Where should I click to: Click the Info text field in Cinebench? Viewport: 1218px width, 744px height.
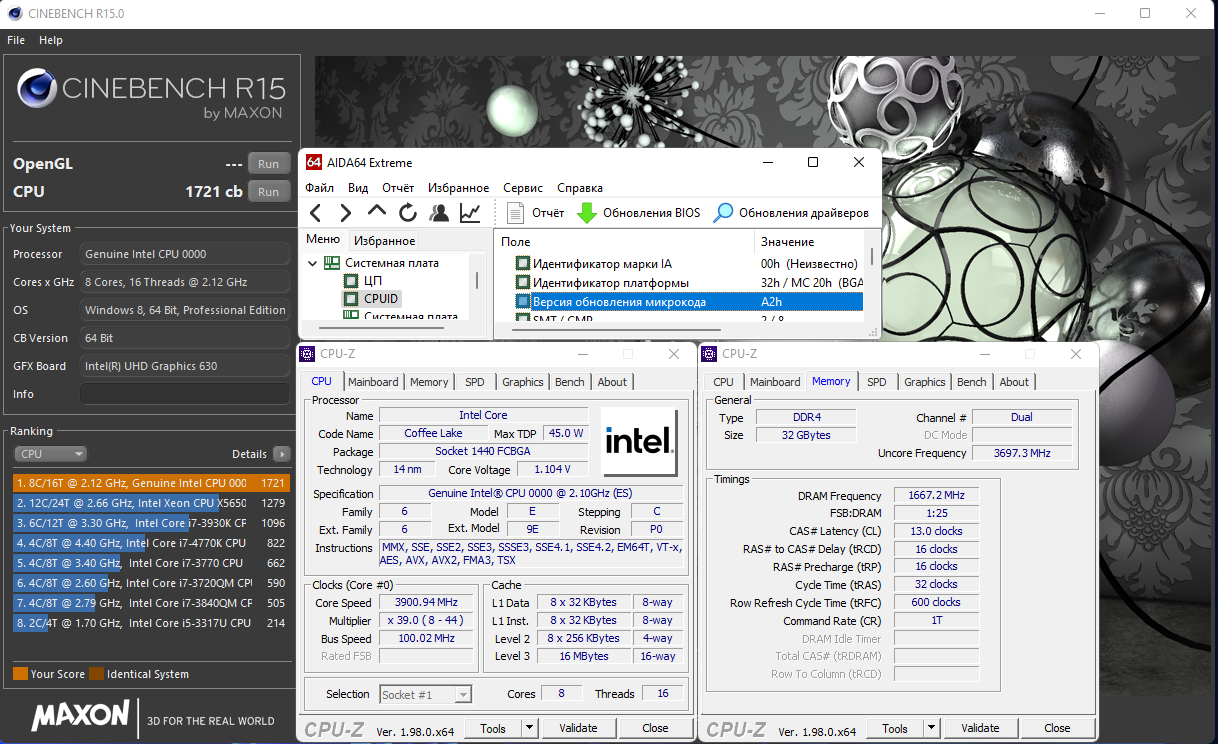185,394
